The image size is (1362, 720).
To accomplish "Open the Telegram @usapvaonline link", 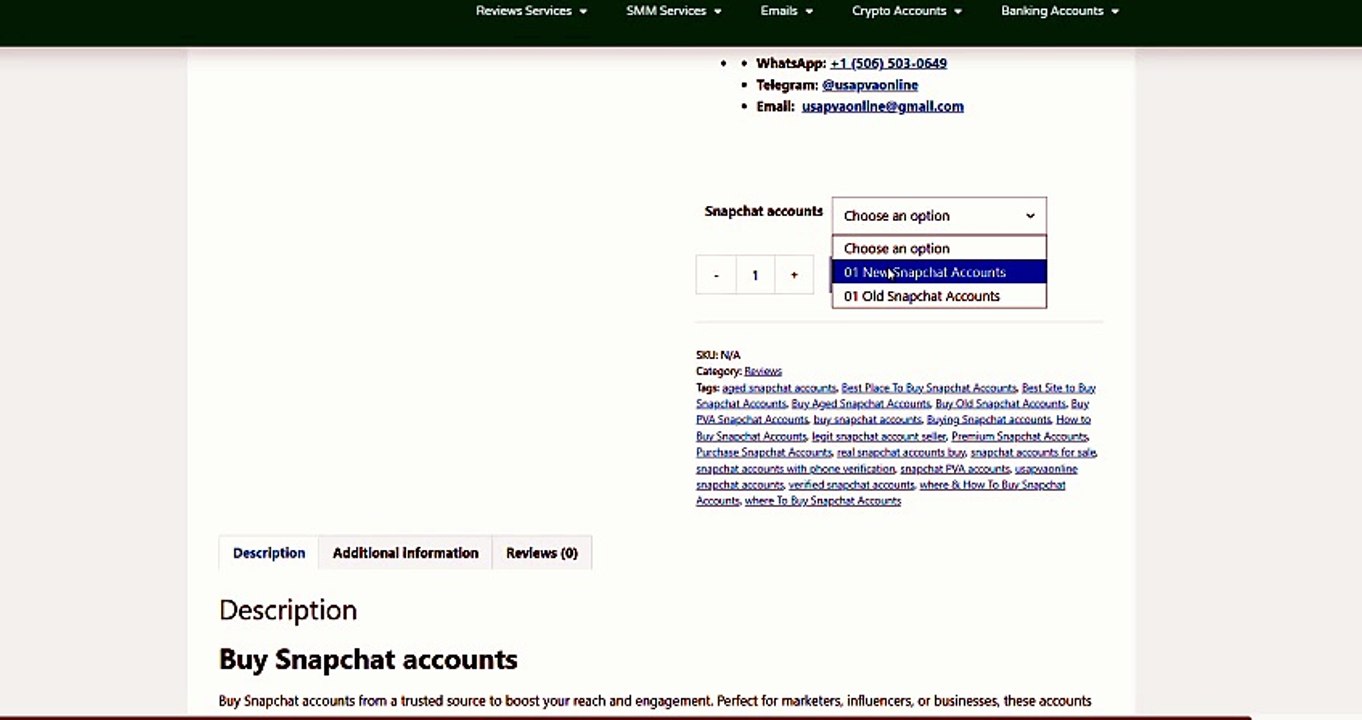I will (x=869, y=85).
